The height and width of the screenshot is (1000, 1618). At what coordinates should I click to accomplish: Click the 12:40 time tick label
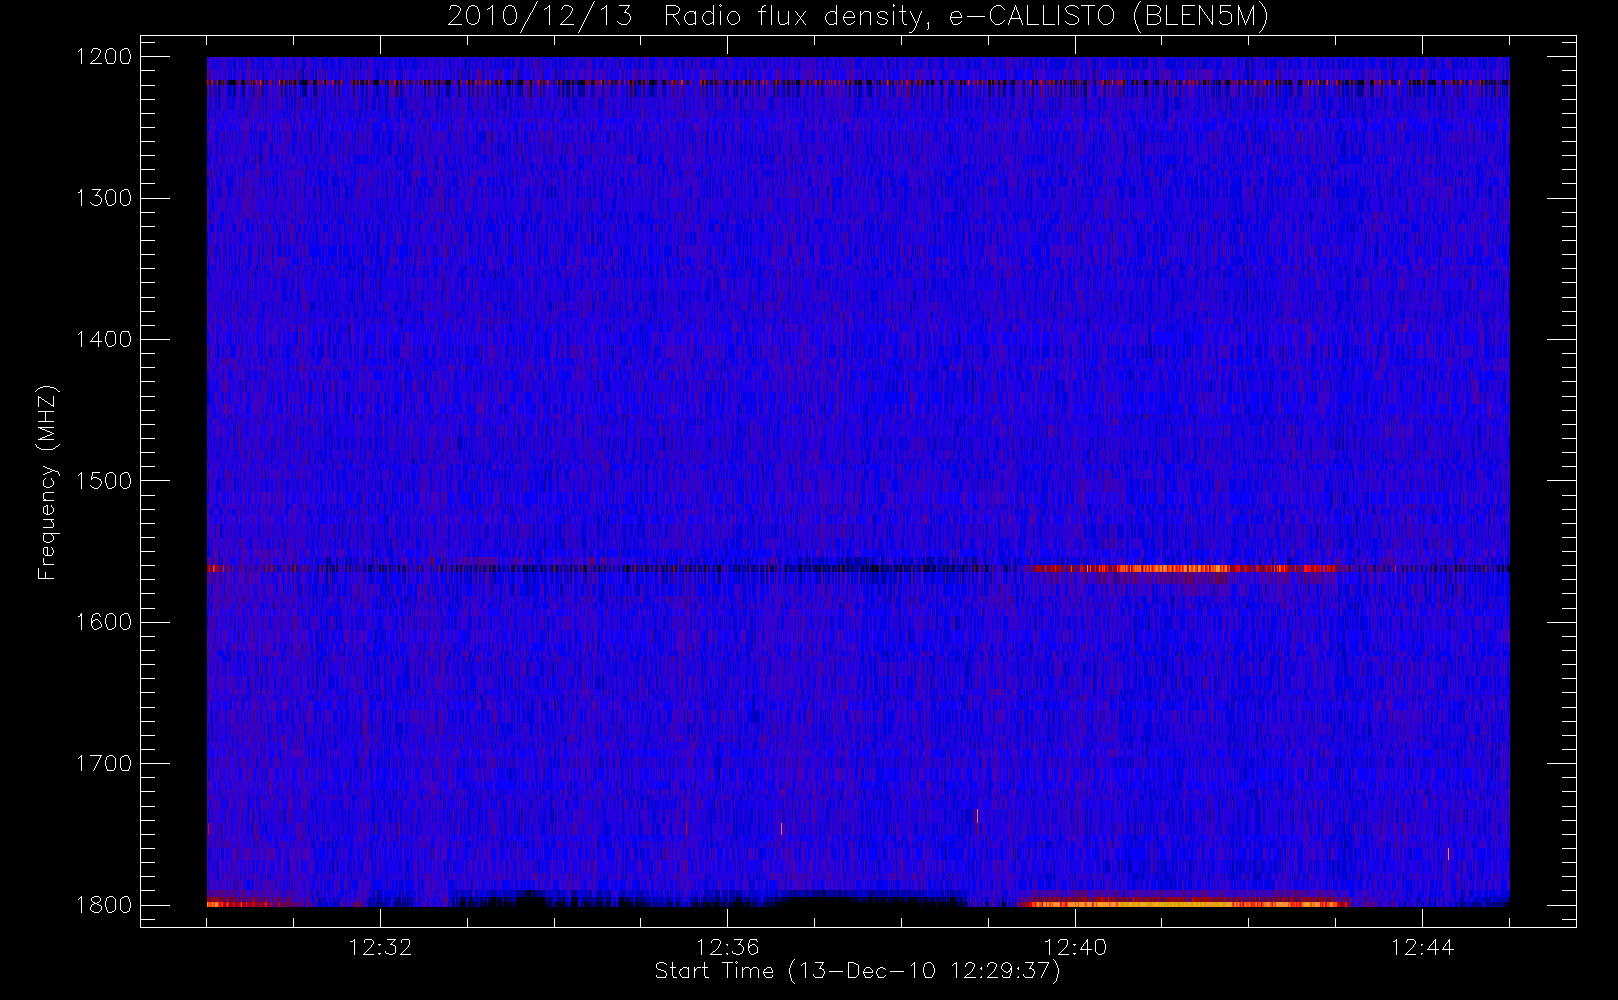tap(1075, 947)
